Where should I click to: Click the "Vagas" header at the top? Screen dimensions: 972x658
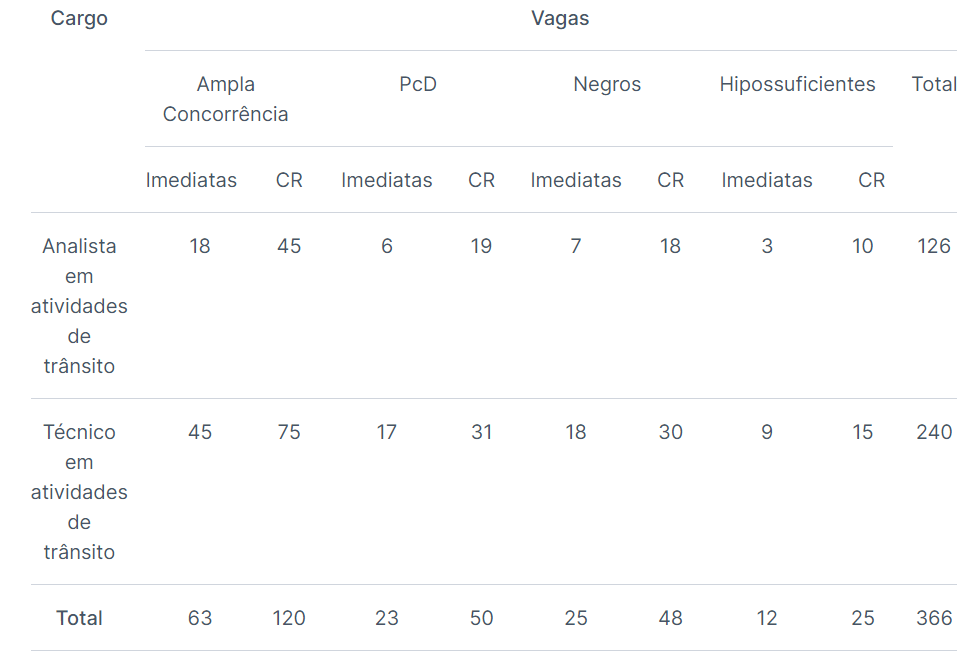(x=560, y=19)
